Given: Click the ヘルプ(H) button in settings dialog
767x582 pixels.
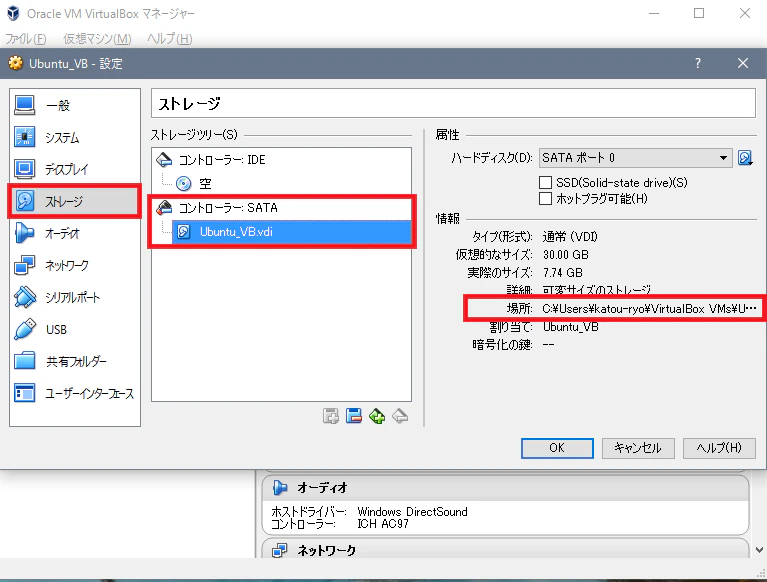Looking at the screenshot, I should [x=719, y=448].
